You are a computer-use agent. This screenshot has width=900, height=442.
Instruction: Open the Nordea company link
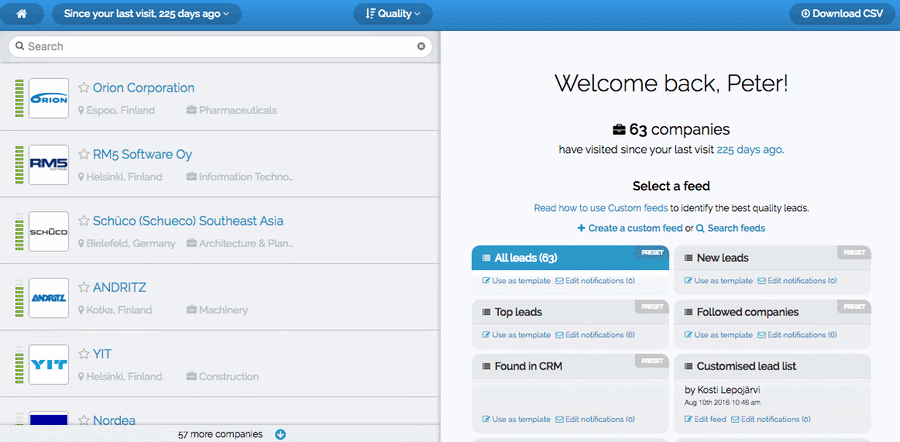114,421
